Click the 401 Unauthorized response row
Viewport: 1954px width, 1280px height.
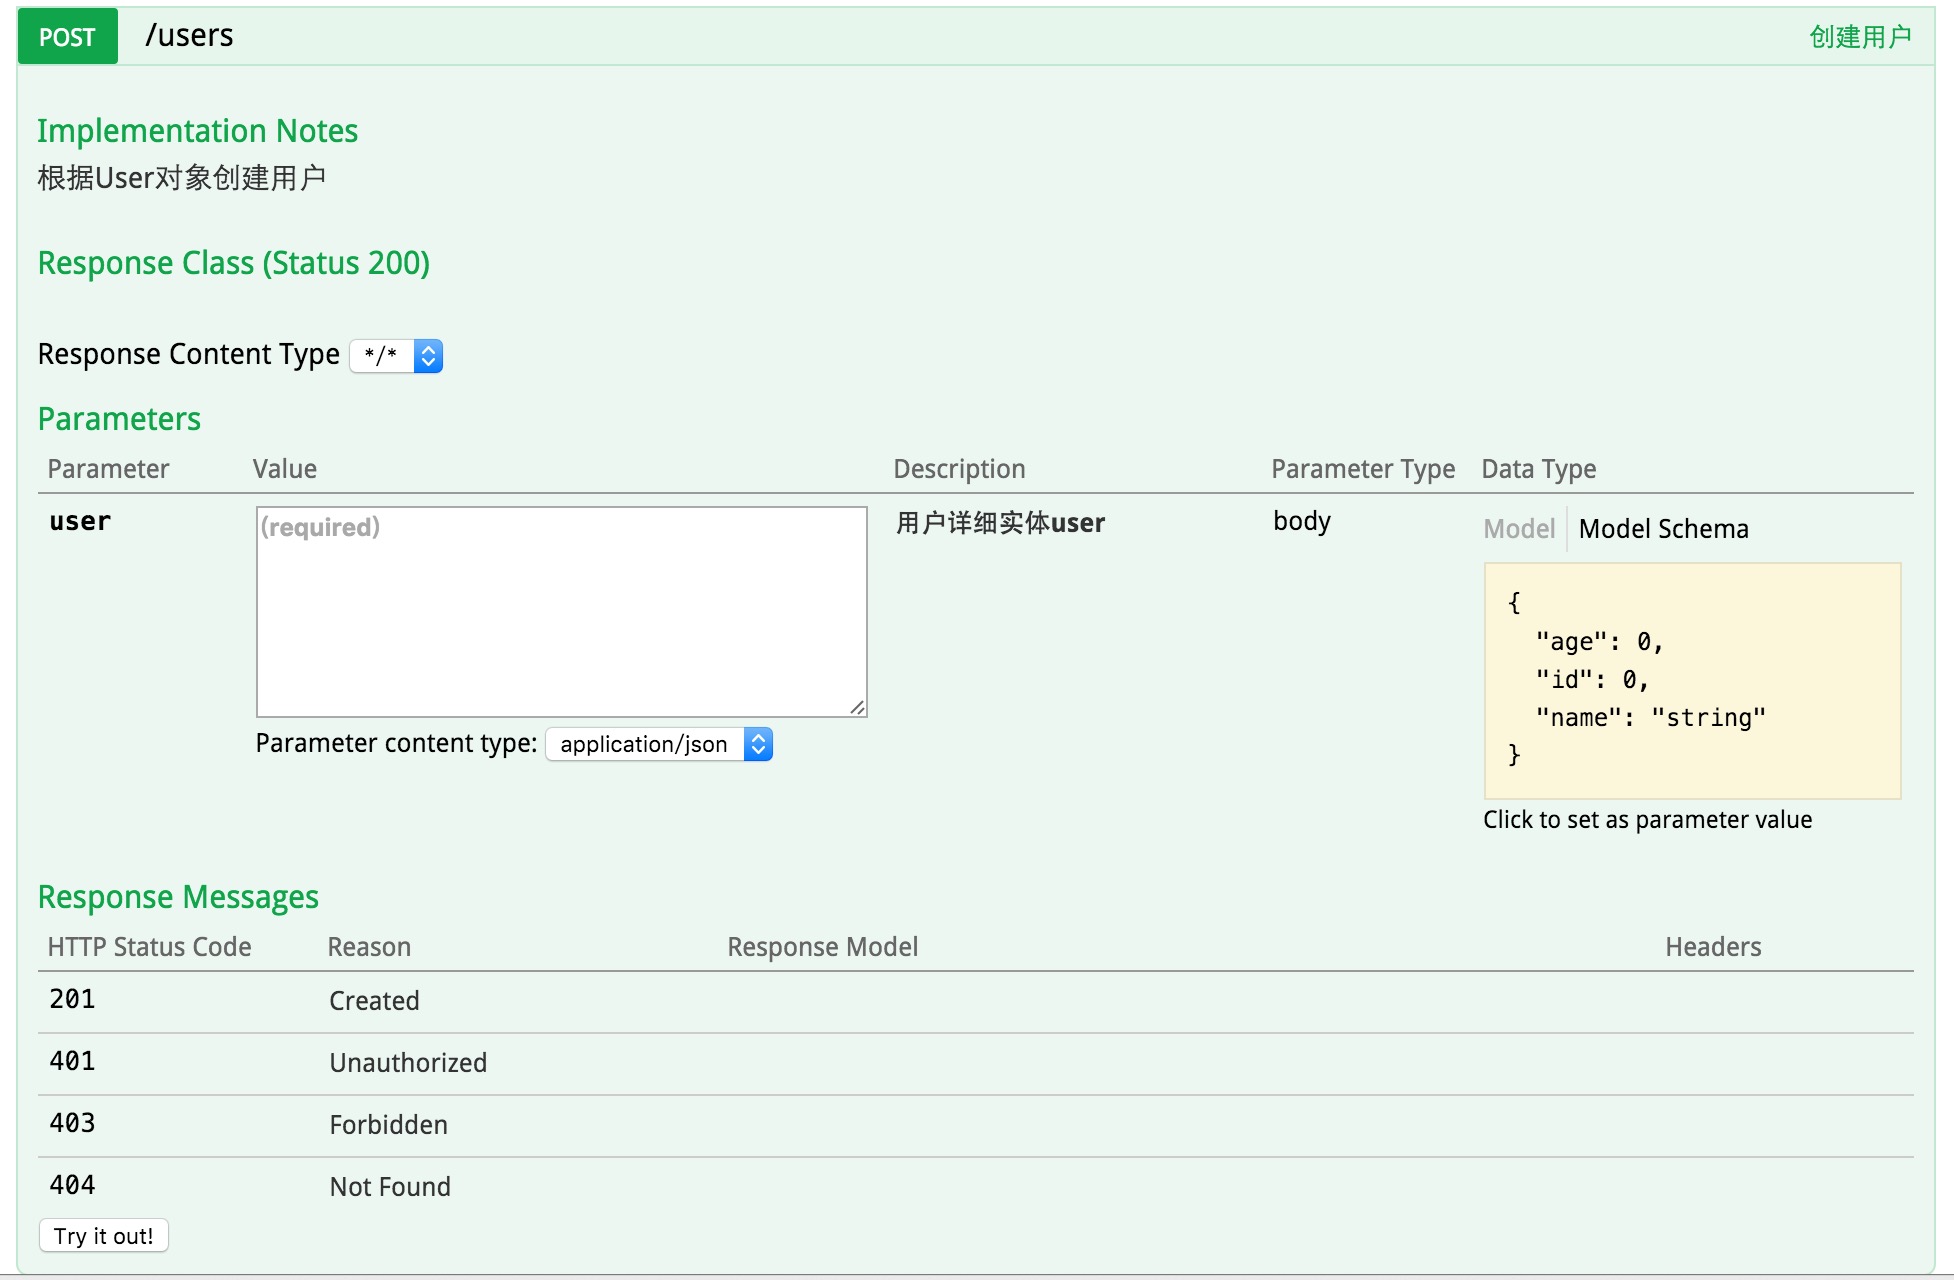tap(408, 1063)
